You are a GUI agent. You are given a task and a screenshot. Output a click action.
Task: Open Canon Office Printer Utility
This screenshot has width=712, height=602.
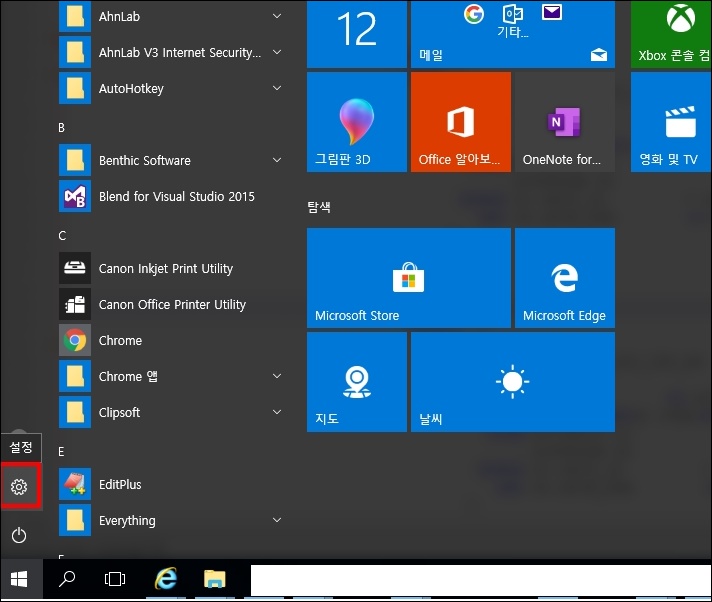(x=173, y=304)
